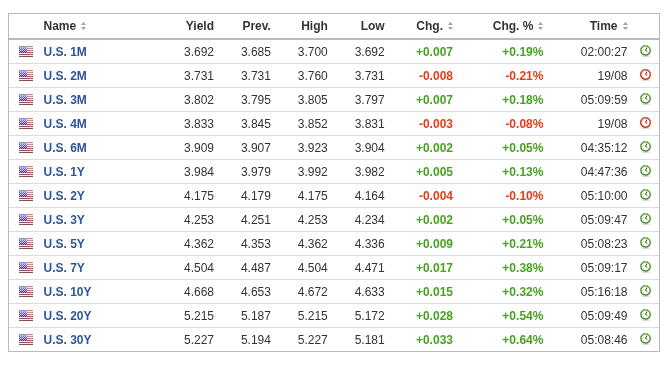This screenshot has width=668, height=366.
Task: Select the 4.336 low value for U.S. 5Y
Action: [x=369, y=243]
